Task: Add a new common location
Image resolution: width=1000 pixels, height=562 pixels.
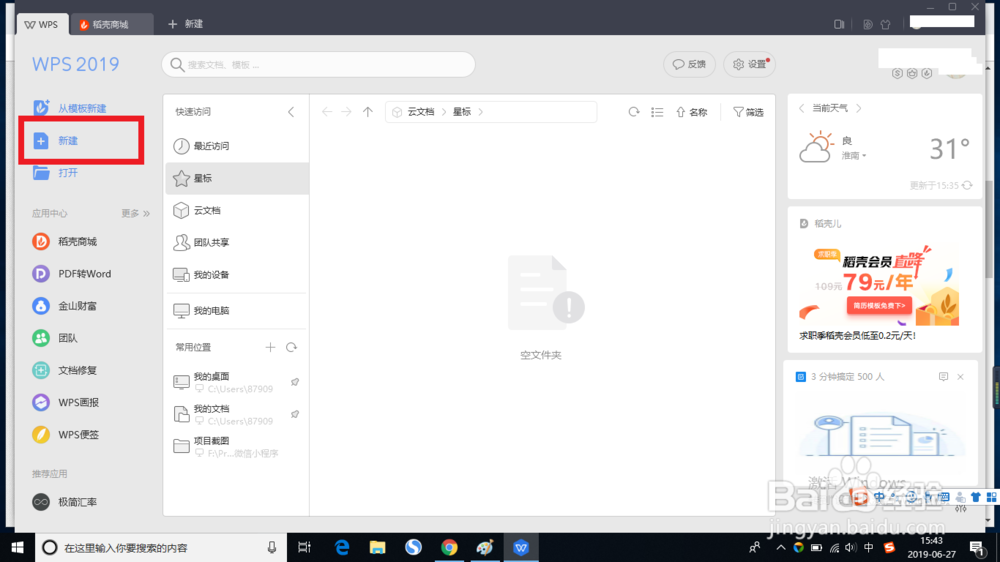Action: click(x=270, y=347)
